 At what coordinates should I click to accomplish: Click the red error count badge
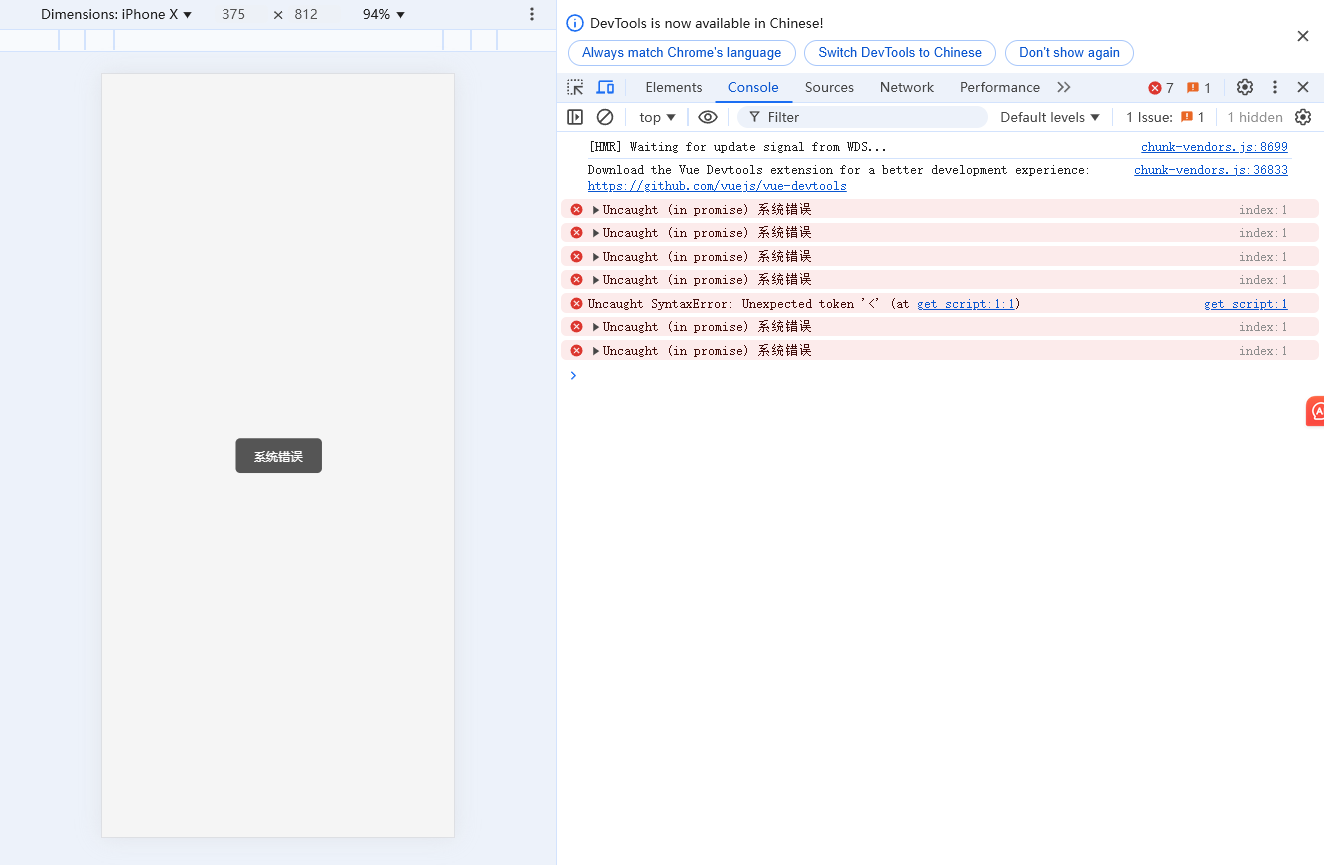pos(1161,88)
